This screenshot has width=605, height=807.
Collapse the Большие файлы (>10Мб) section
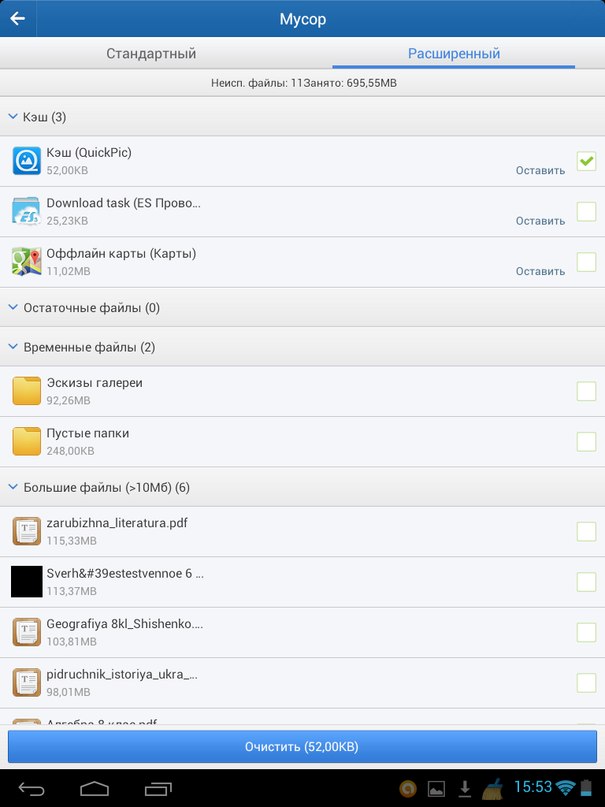click(302, 487)
